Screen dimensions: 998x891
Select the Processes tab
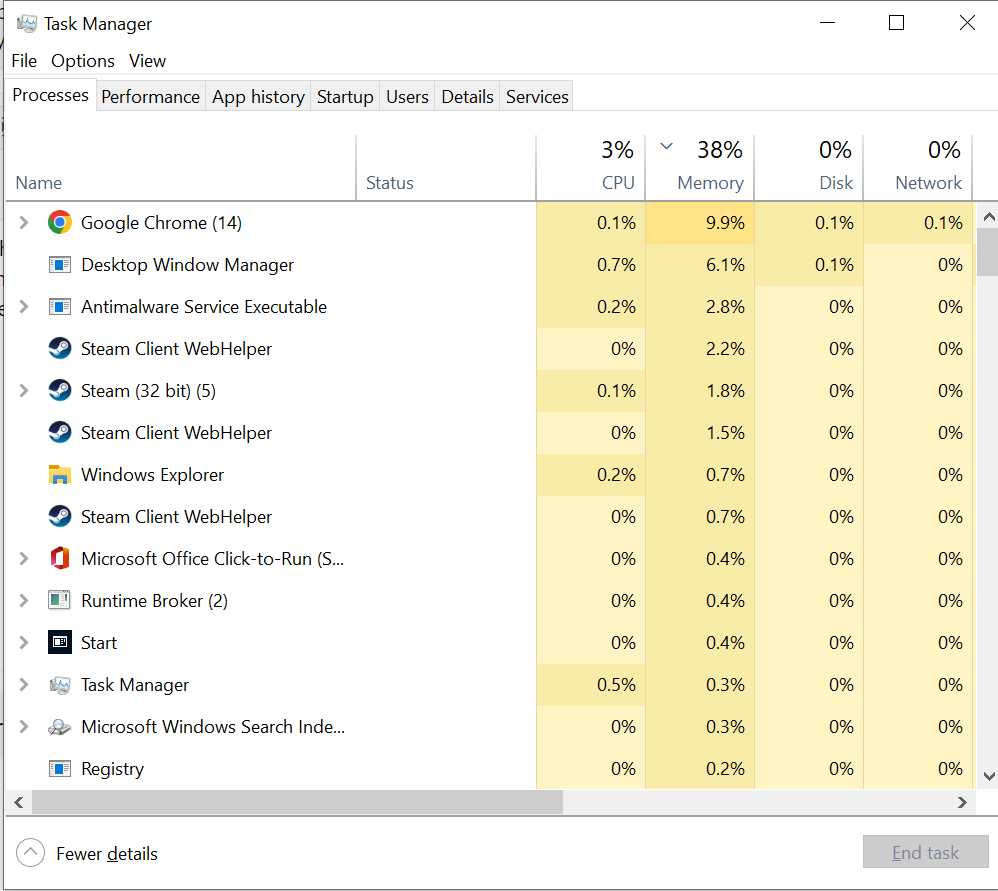tap(50, 95)
